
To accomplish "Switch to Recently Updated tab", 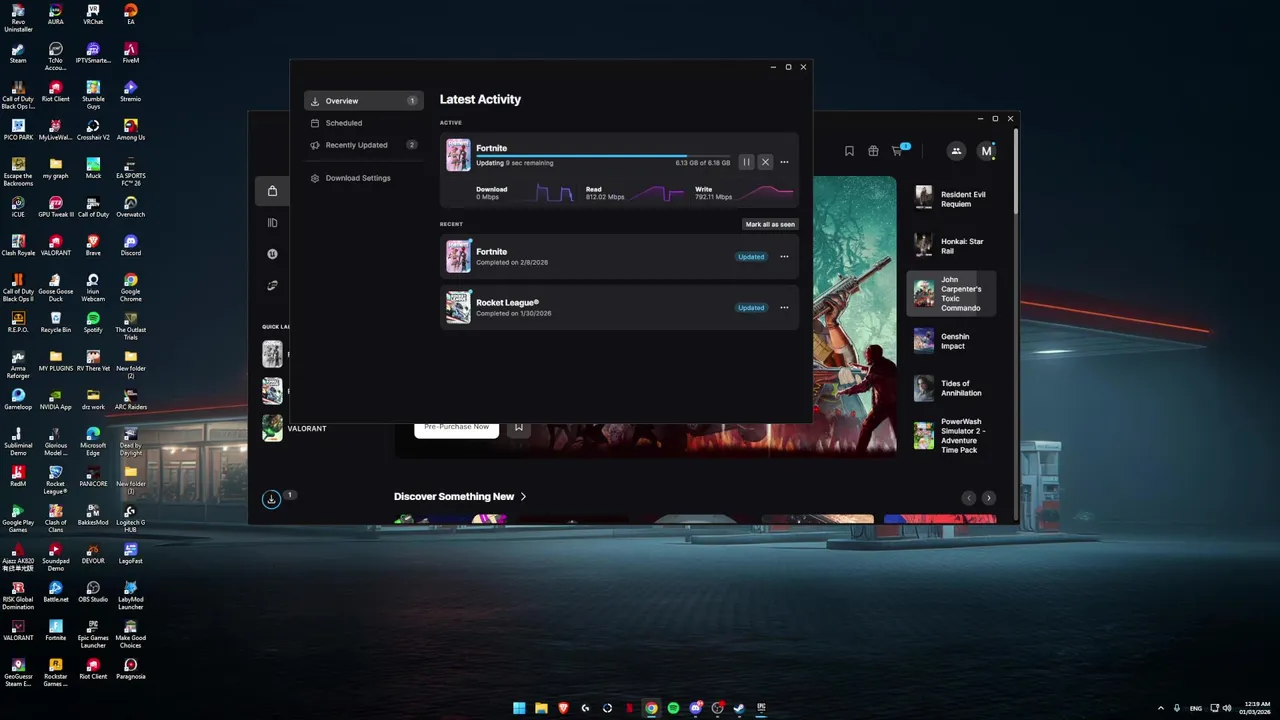I will coord(364,145).
